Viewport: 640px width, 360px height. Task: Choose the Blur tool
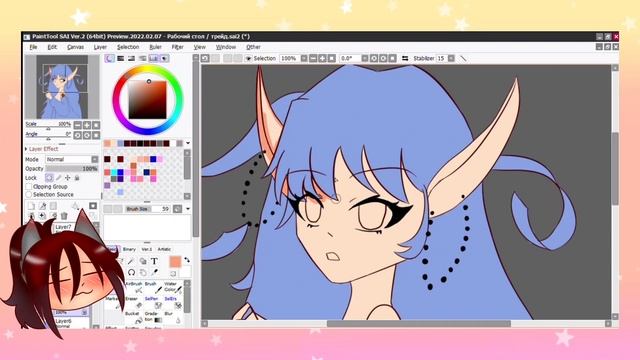(x=172, y=318)
